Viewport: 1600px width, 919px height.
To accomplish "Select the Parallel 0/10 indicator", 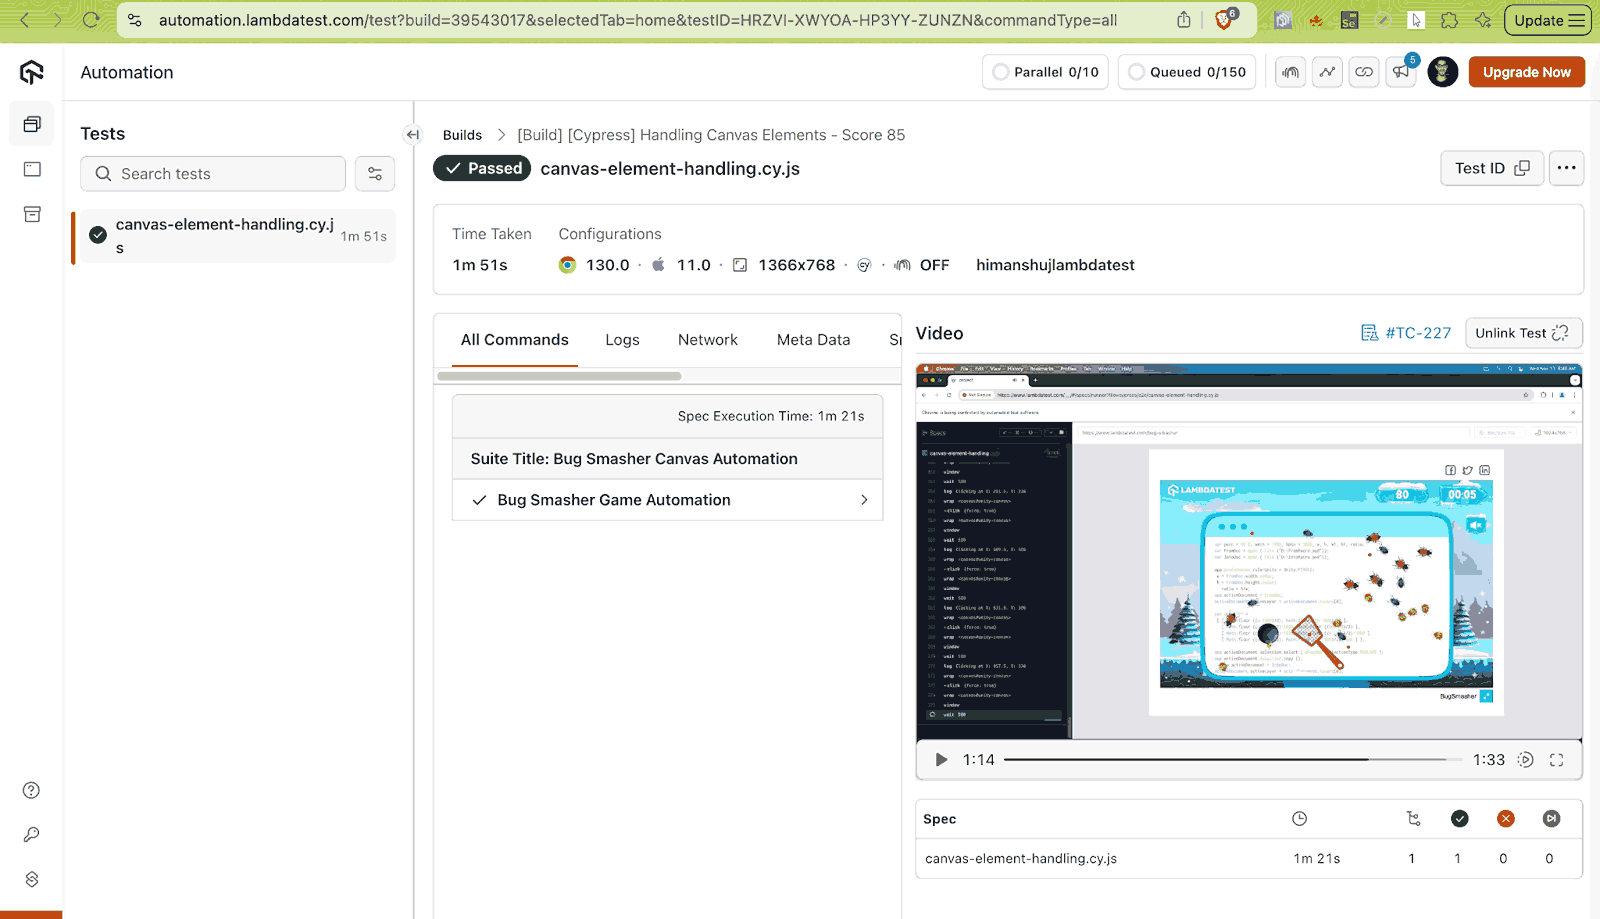I will tap(1044, 71).
